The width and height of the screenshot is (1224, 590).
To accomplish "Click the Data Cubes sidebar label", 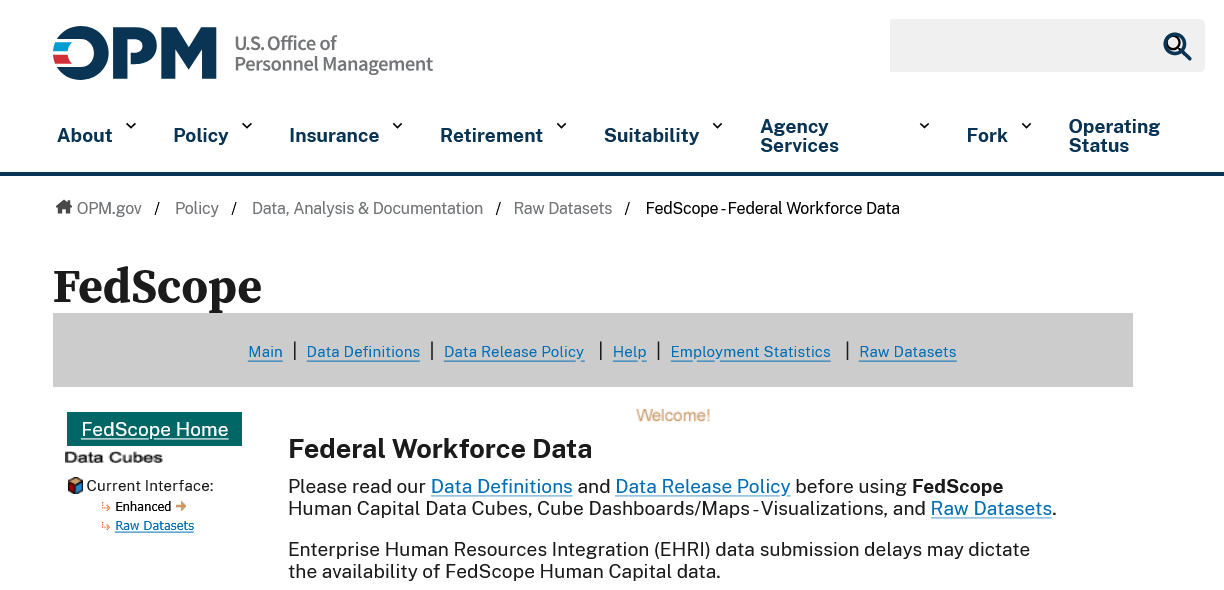I will tap(114, 458).
